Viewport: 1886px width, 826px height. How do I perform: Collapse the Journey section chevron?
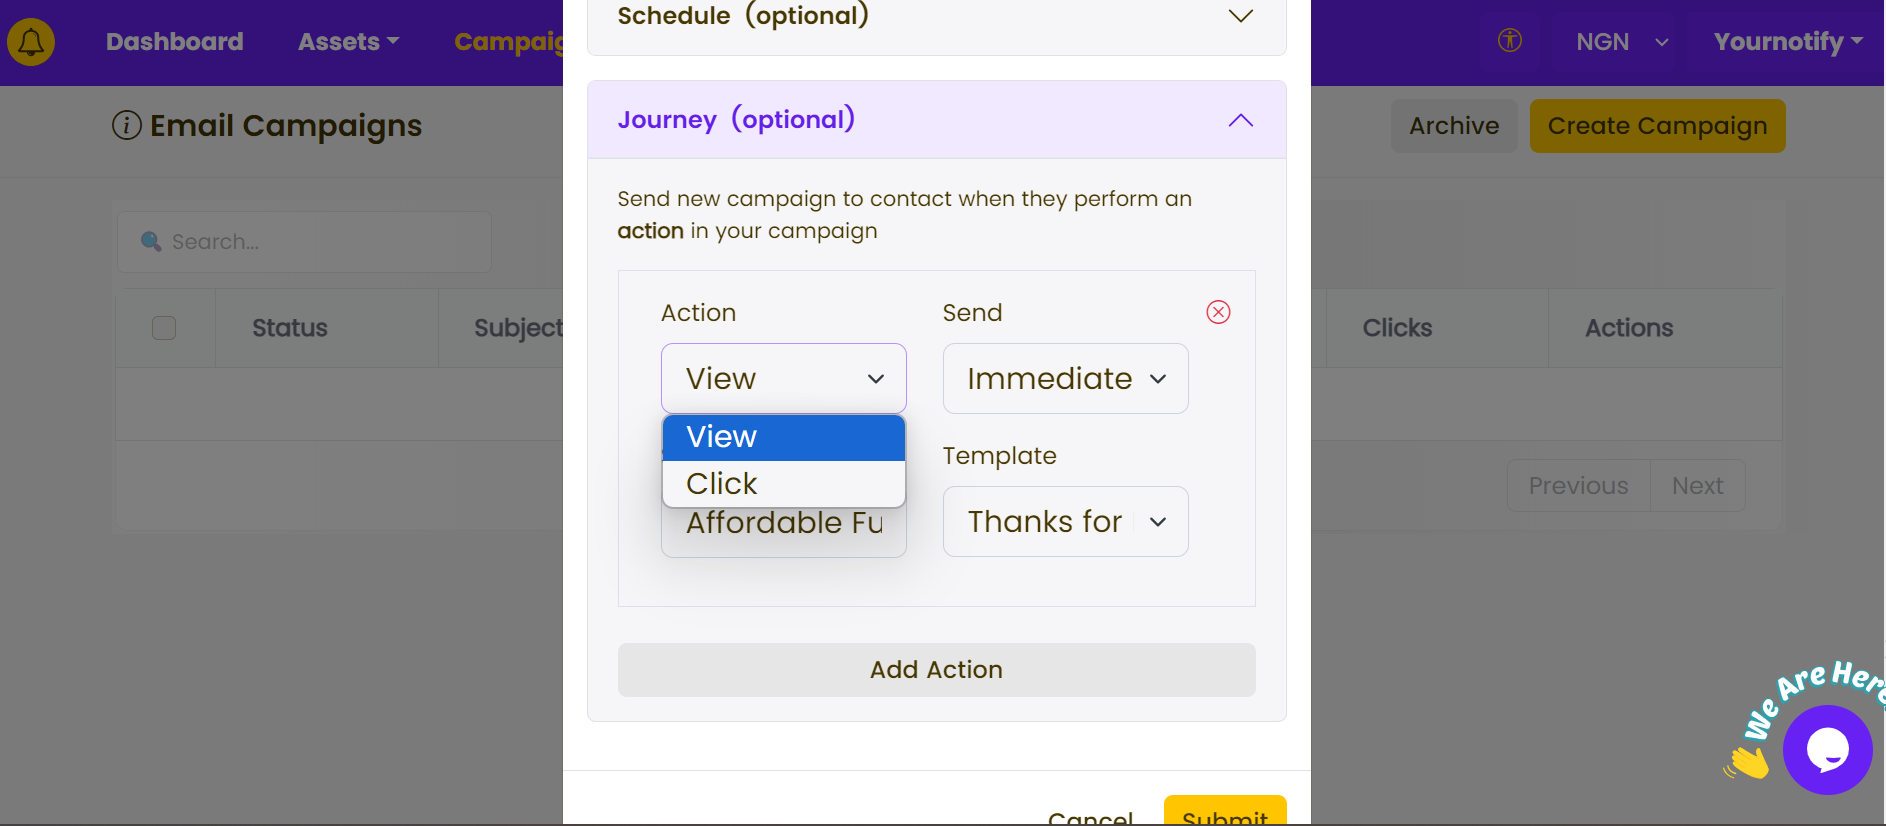point(1240,120)
